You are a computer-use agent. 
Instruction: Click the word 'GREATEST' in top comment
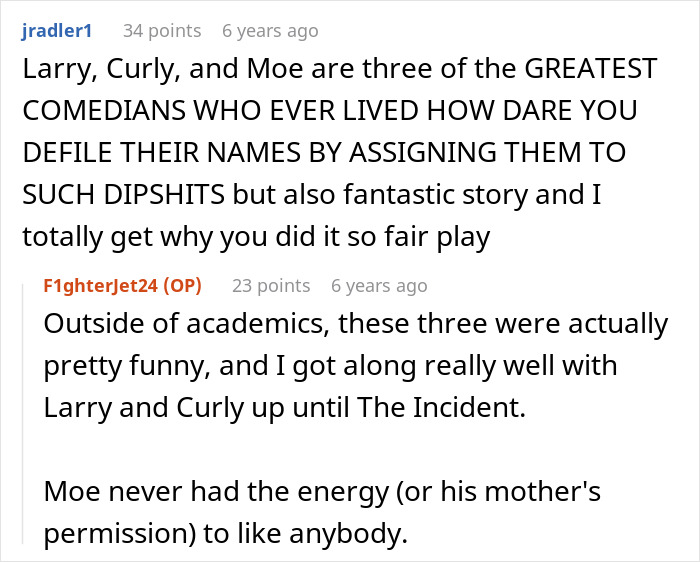point(590,69)
